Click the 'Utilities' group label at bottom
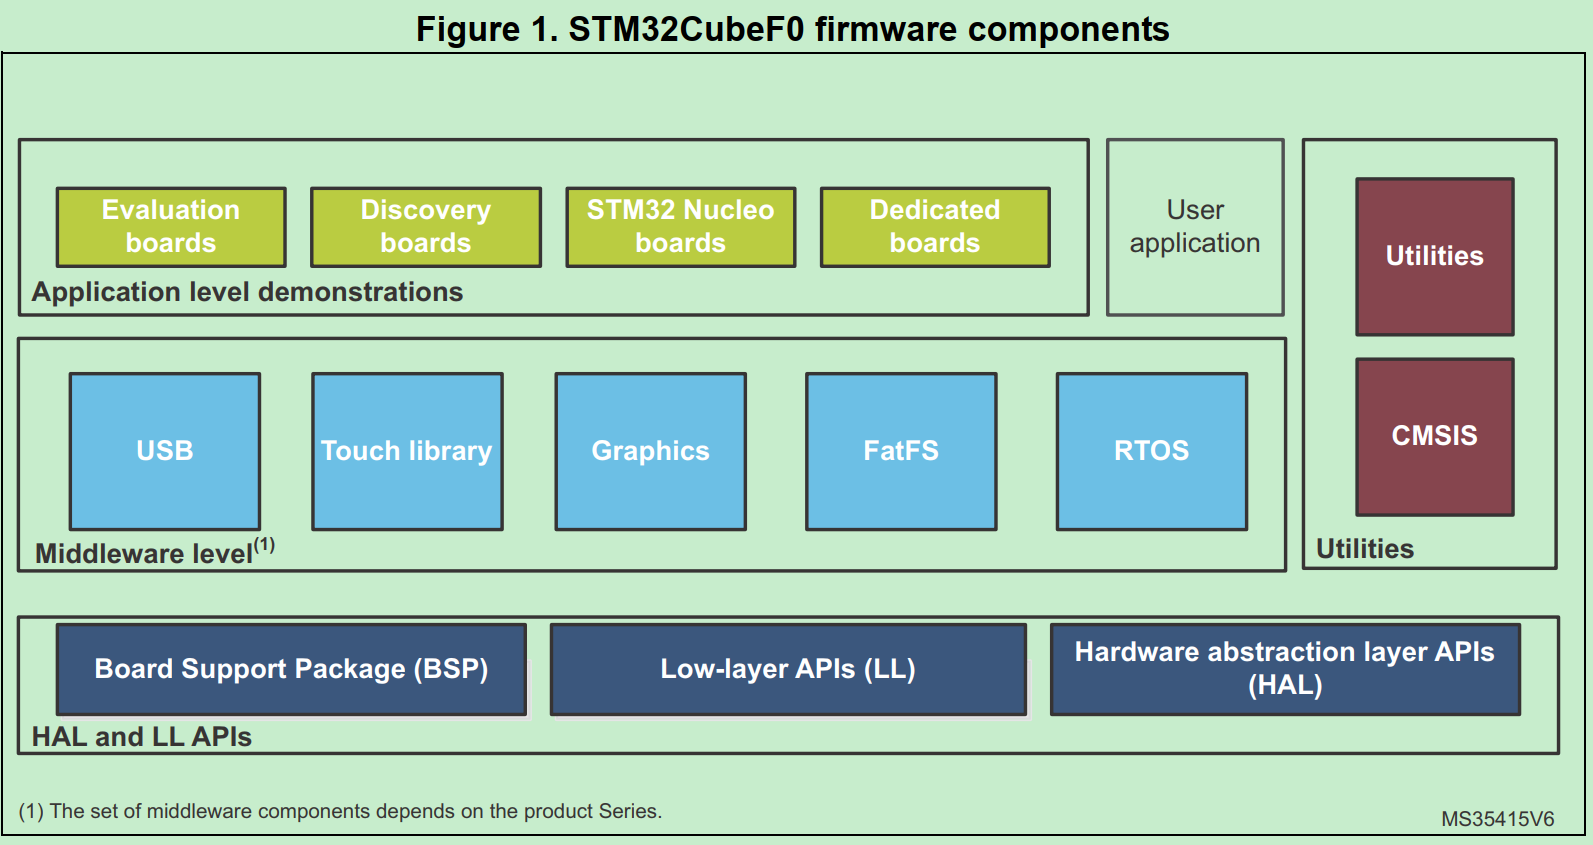Screen dimensions: 1593x845 pyautogui.click(x=1365, y=549)
